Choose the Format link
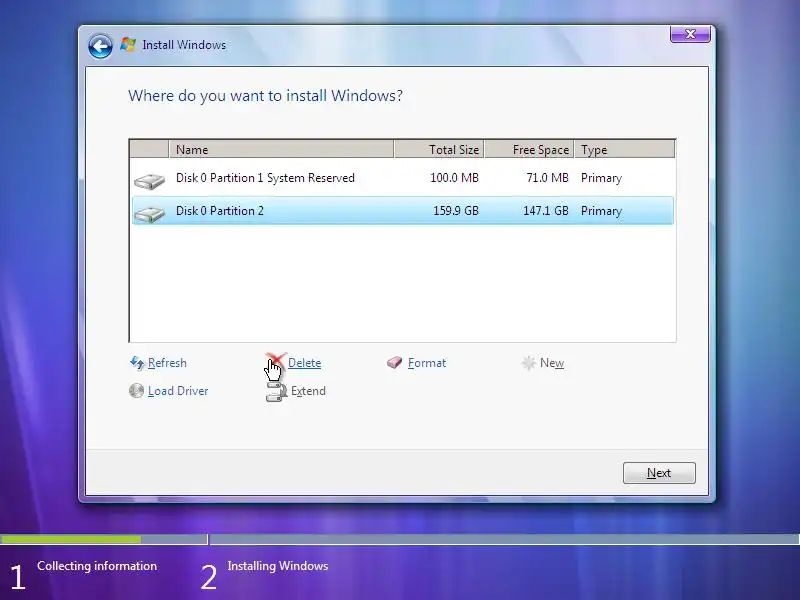800x600 pixels. (x=427, y=363)
